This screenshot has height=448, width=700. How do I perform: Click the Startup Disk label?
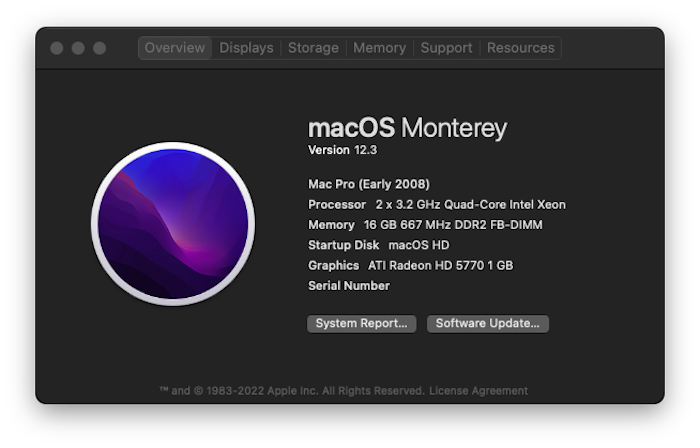pos(343,245)
